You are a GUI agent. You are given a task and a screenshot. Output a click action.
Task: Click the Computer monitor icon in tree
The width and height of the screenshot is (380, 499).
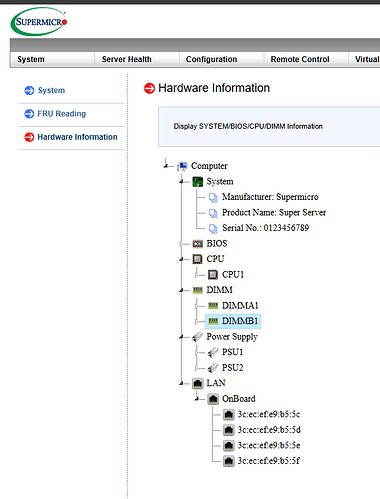(182, 166)
